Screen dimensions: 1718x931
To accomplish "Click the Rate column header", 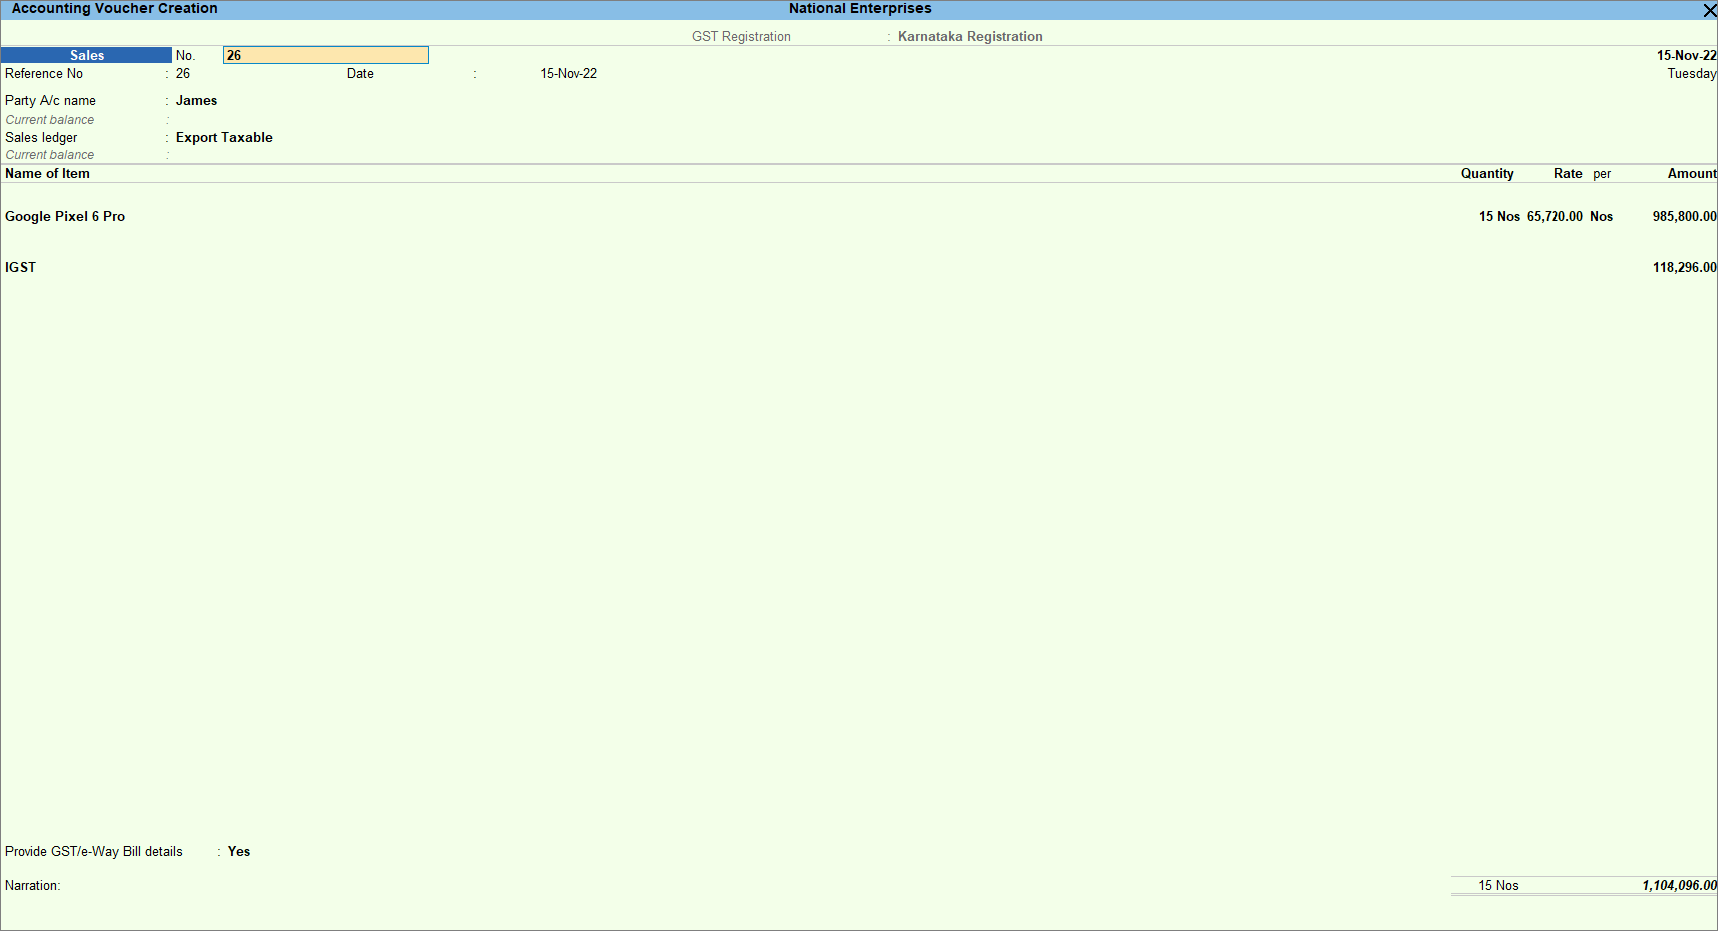I will pyautogui.click(x=1568, y=174).
